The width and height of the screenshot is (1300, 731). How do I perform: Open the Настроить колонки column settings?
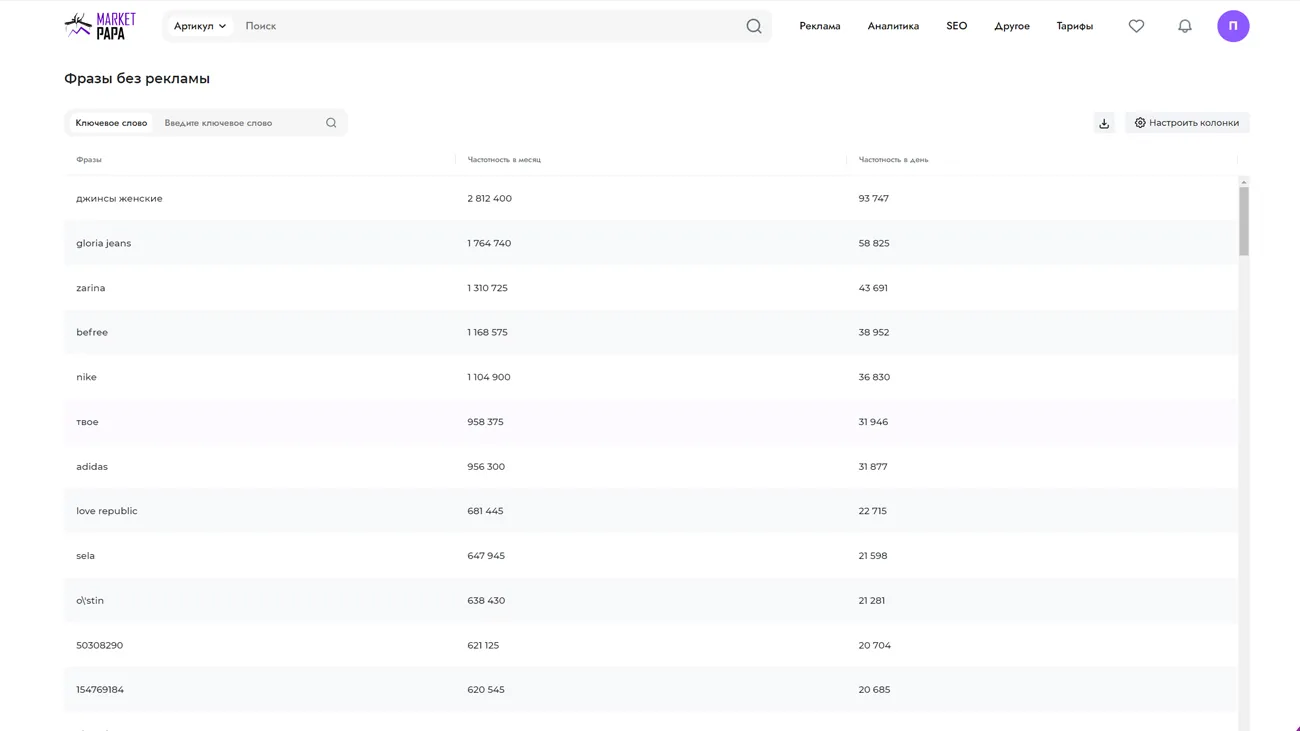(x=1186, y=123)
